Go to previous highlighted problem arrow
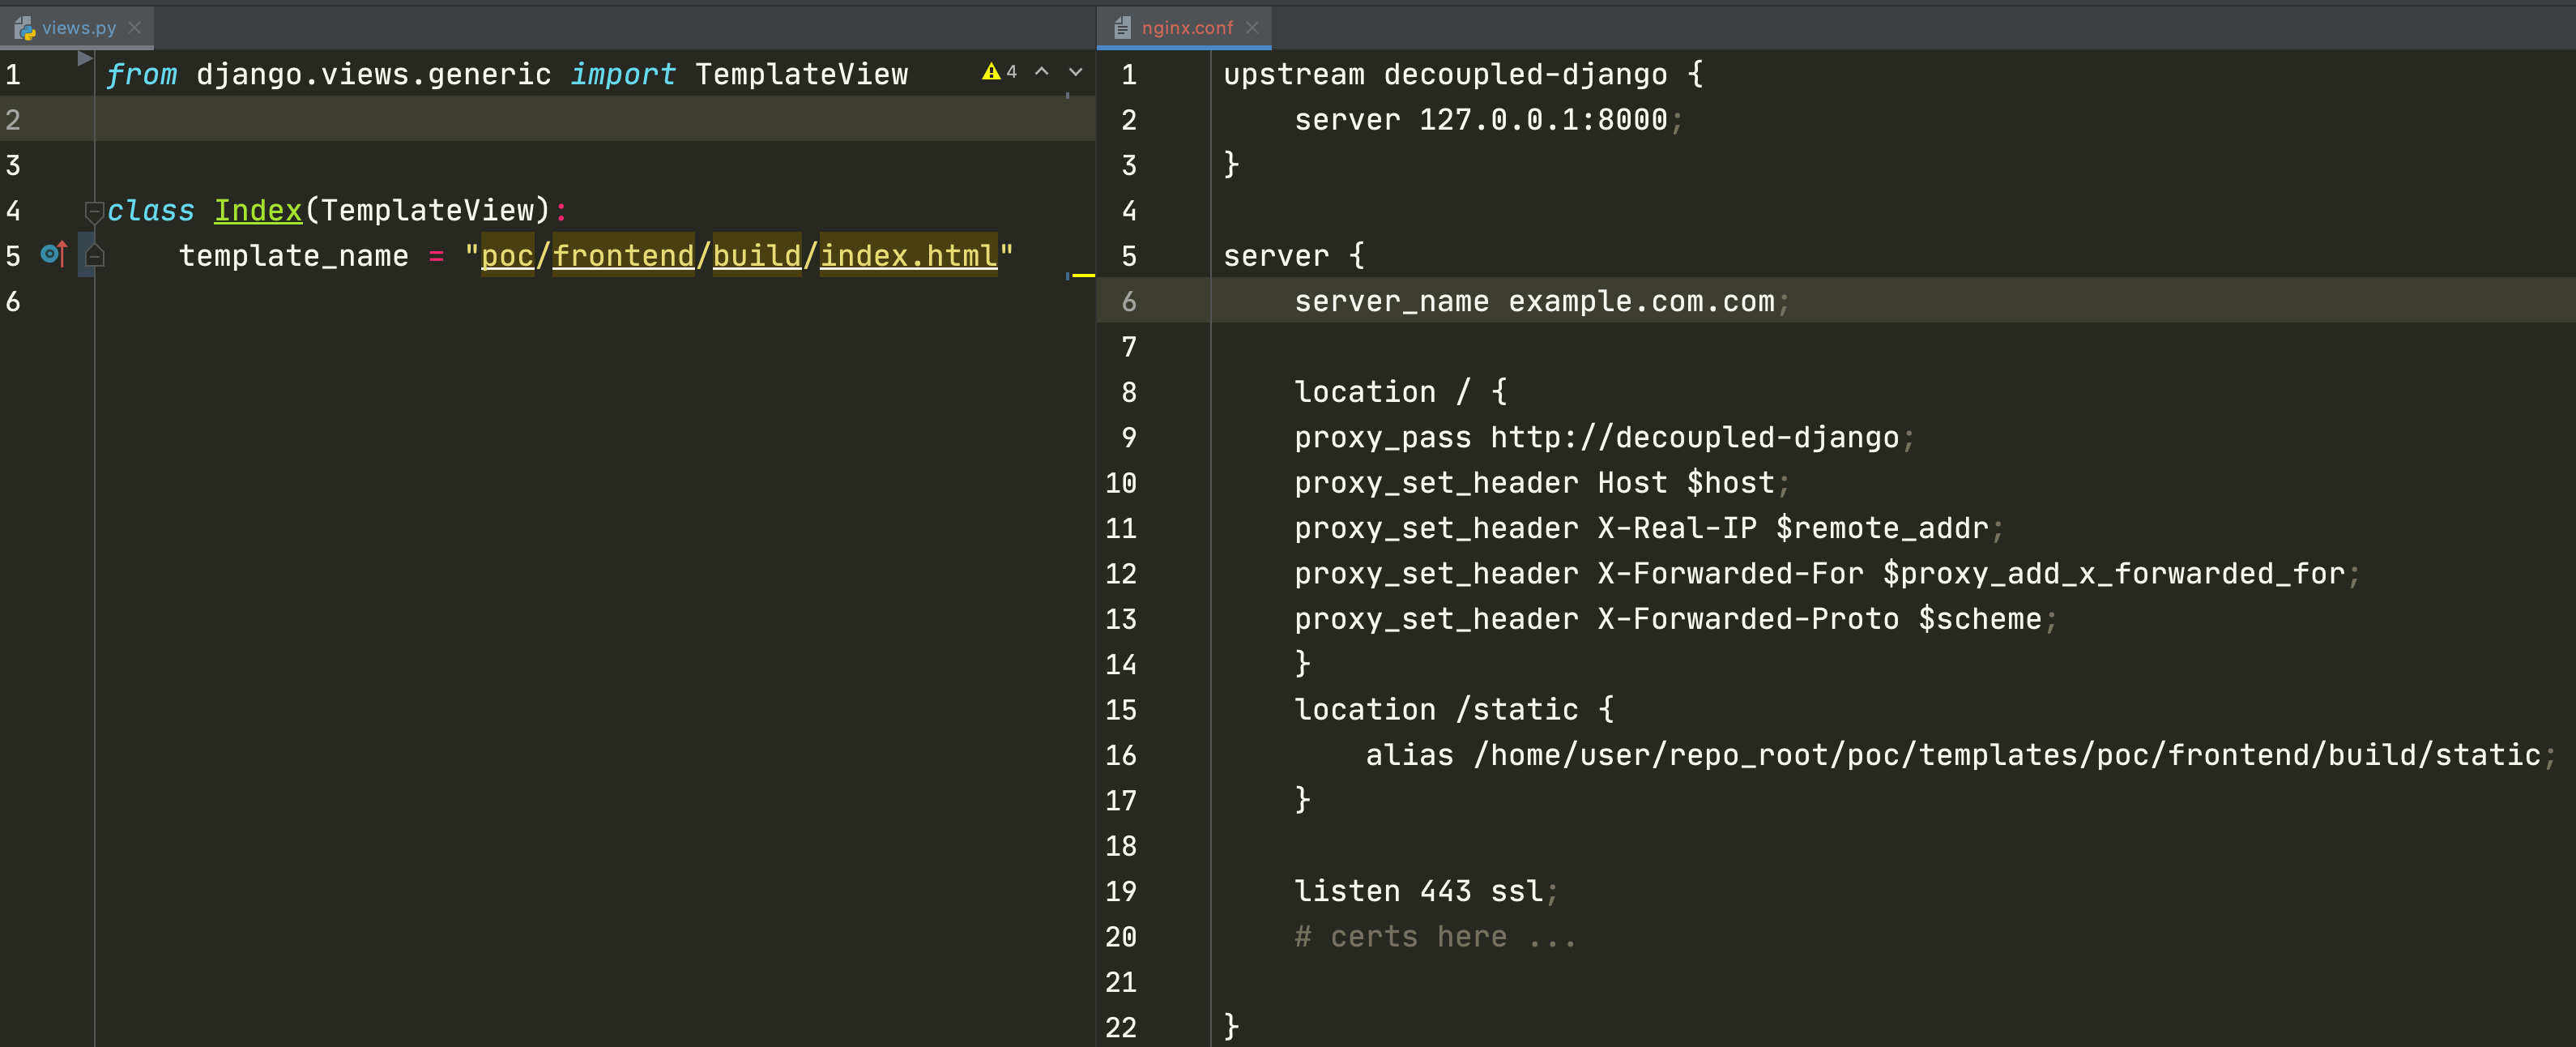Viewport: 2576px width, 1047px height. tap(1042, 72)
